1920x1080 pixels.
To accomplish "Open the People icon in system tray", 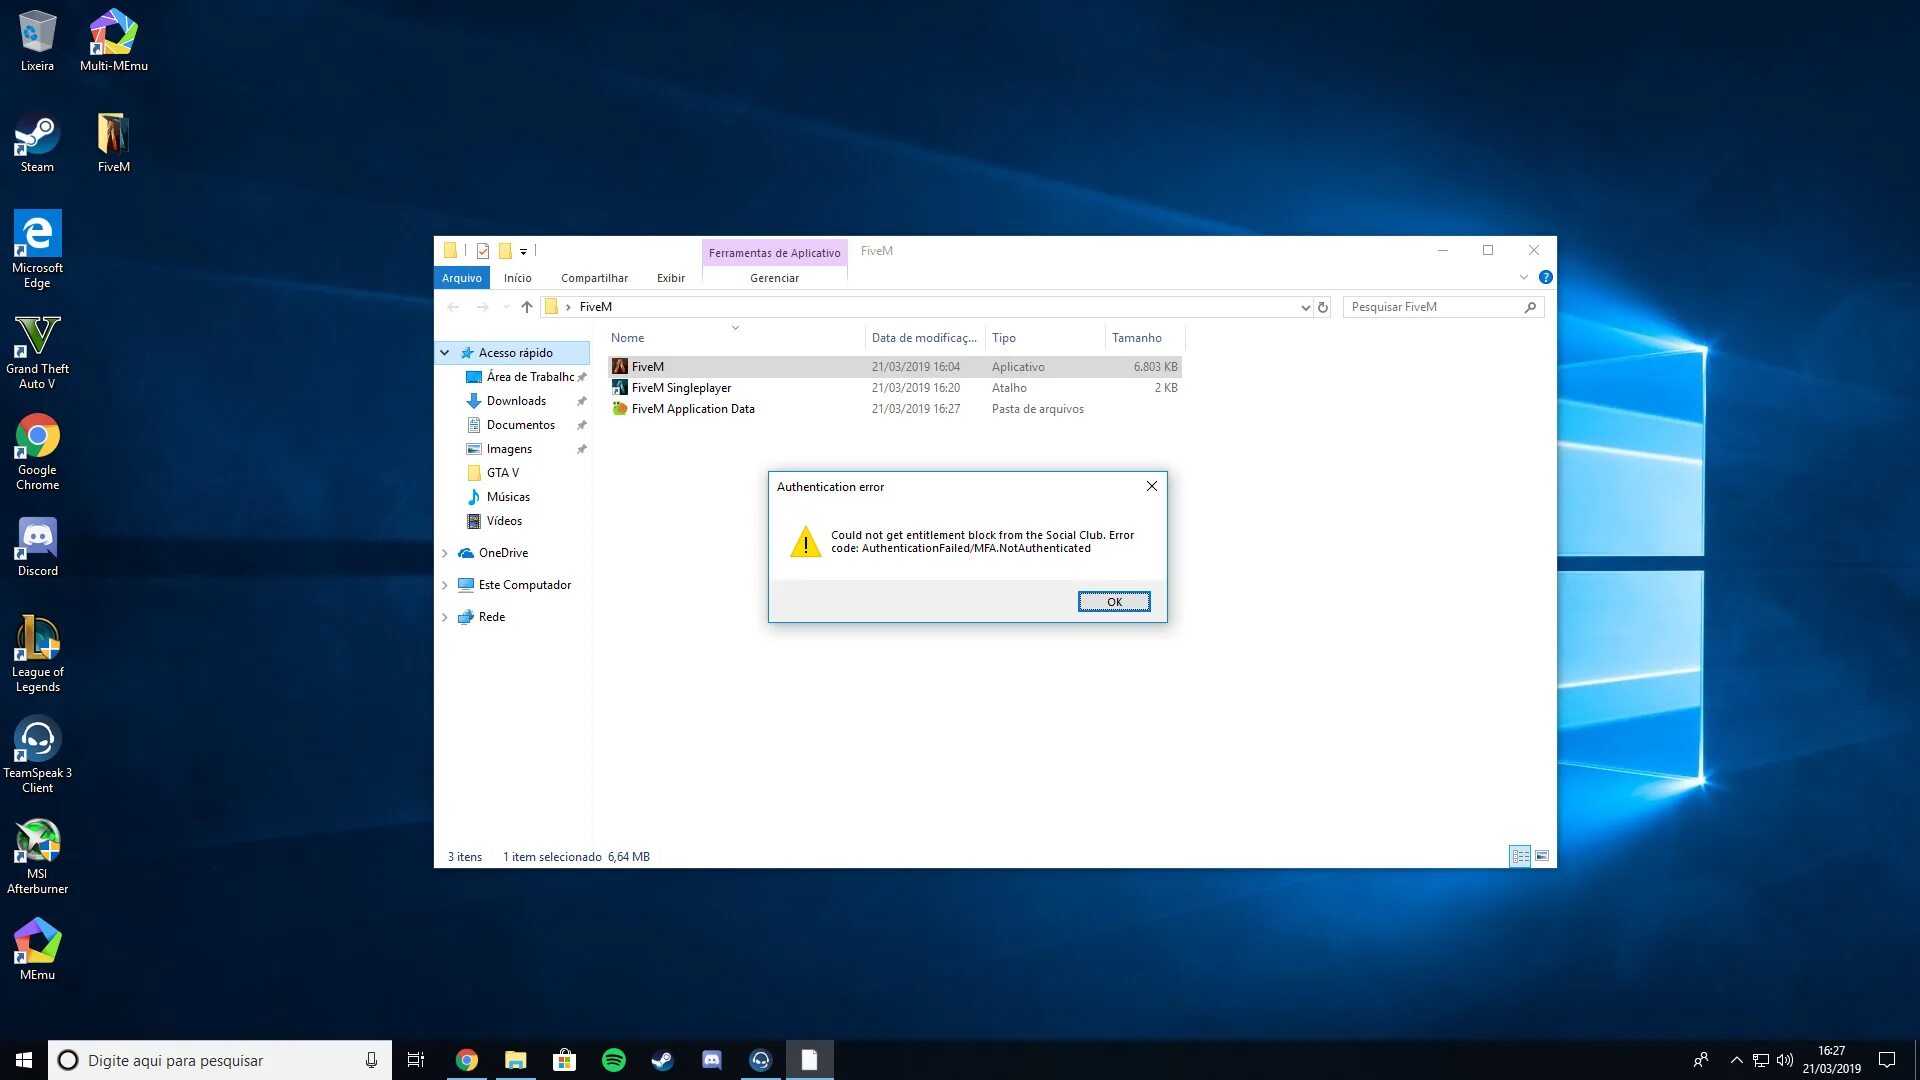I will coord(1701,1060).
